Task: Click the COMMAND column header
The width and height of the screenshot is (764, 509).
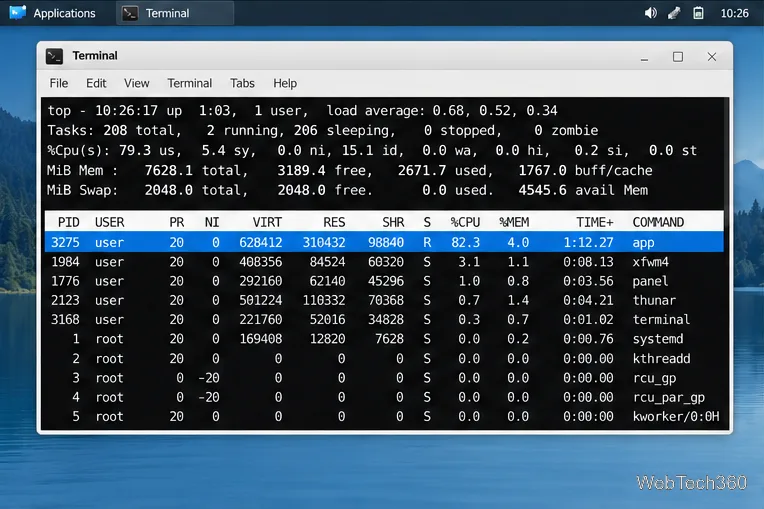Action: pyautogui.click(x=658, y=222)
